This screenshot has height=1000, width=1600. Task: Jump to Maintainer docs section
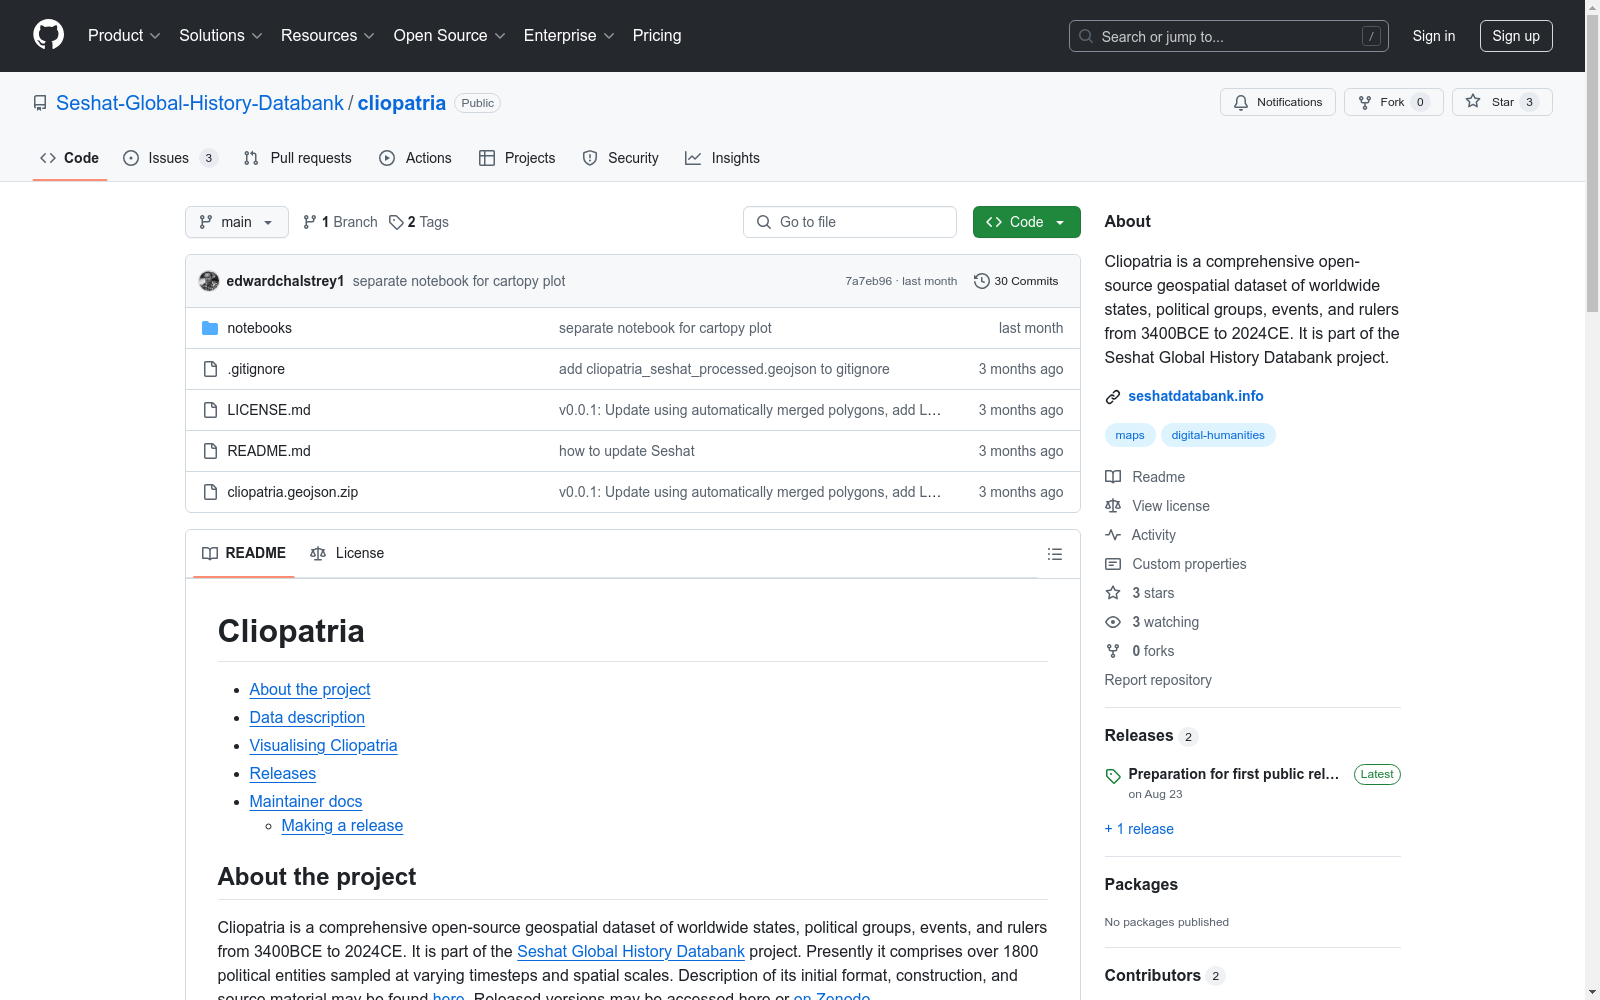(x=306, y=802)
